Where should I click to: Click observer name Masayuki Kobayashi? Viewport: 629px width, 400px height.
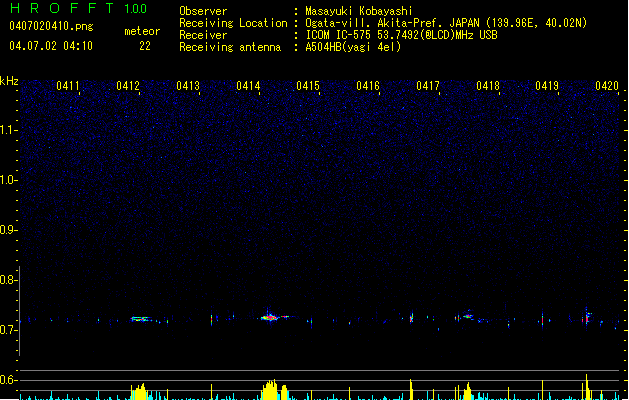pyautogui.click(x=359, y=11)
